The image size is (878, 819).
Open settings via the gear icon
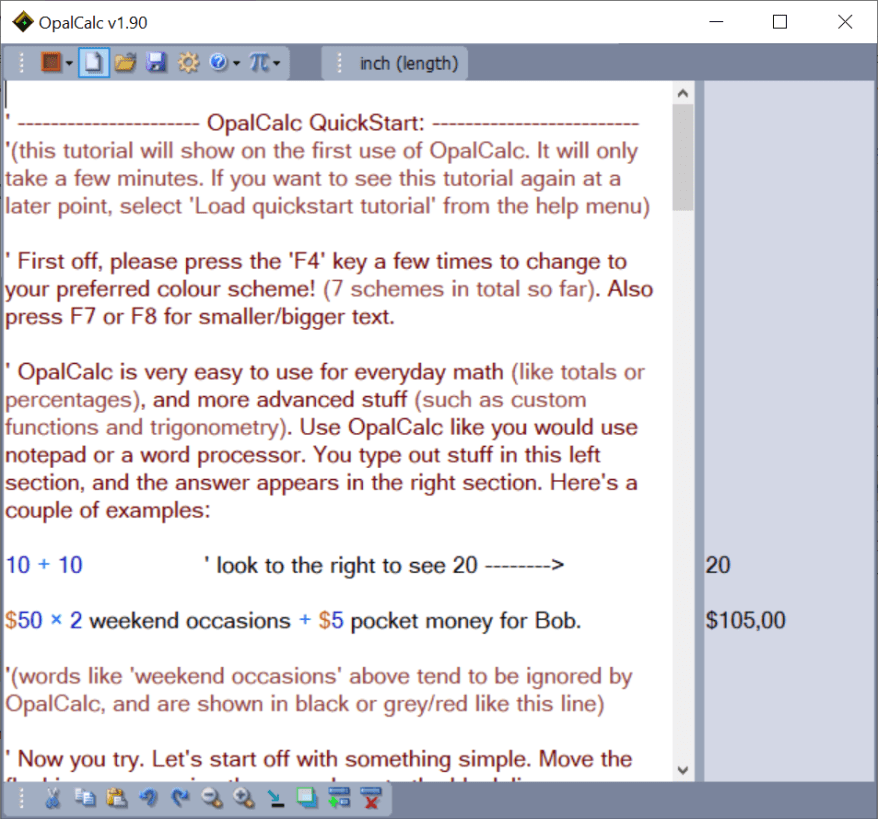(188, 63)
